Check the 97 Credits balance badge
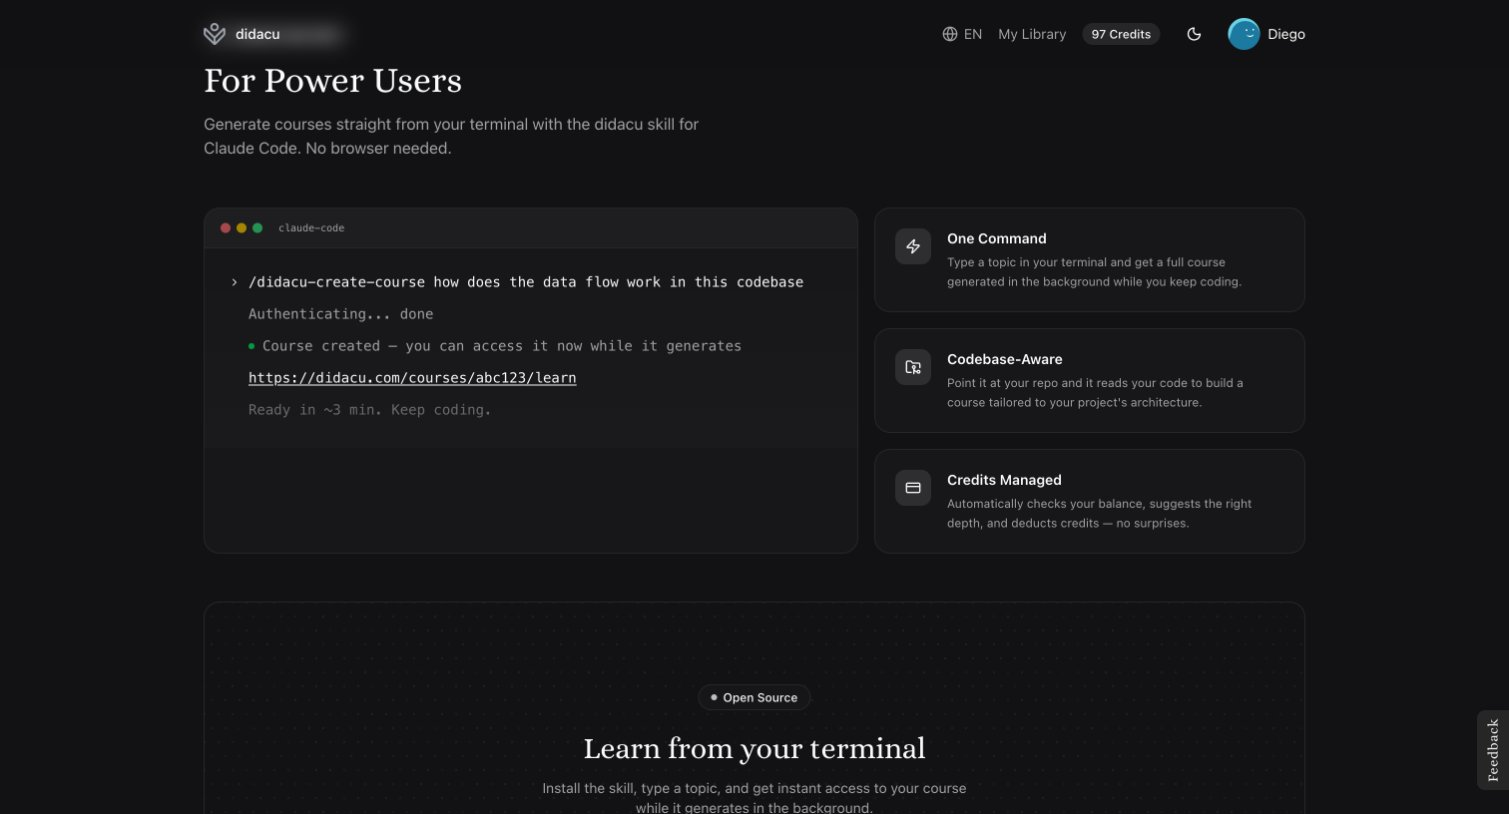1509x814 pixels. click(x=1120, y=33)
